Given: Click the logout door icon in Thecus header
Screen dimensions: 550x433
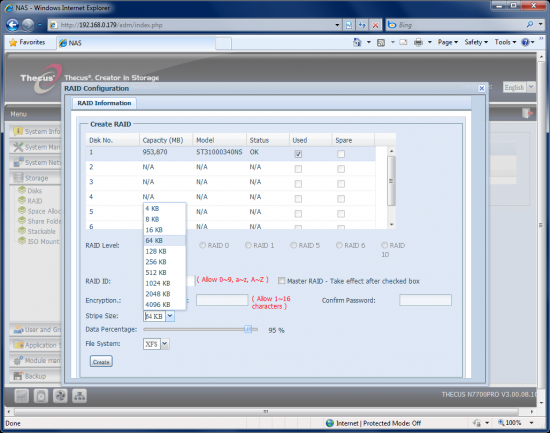Looking at the screenshot, I should coord(527,113).
